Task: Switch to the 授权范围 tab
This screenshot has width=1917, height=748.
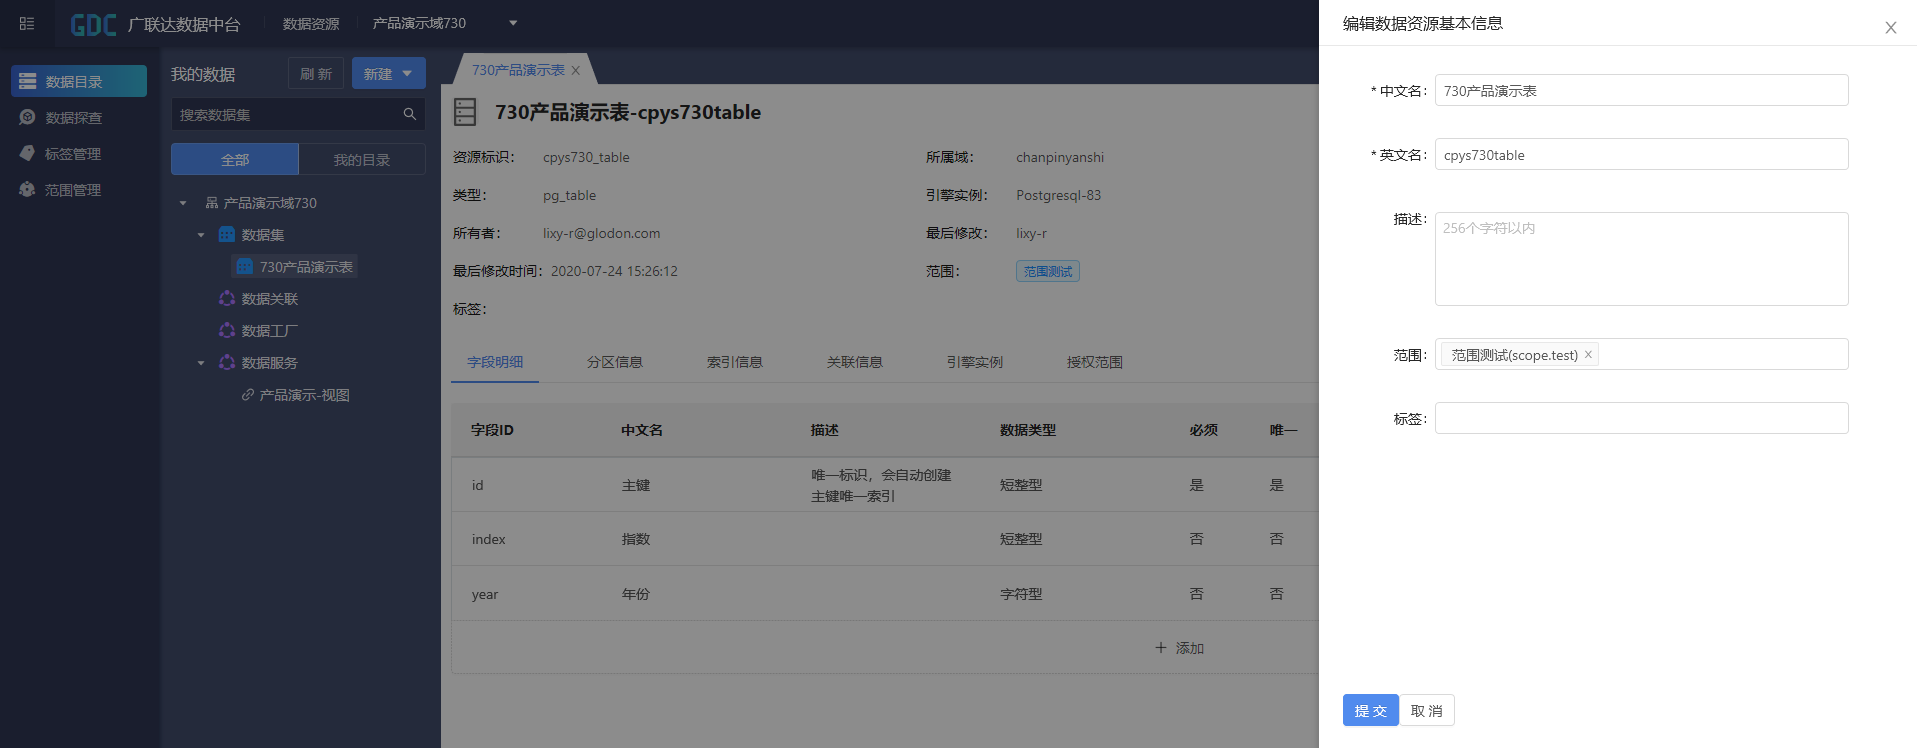Action: (x=1094, y=362)
